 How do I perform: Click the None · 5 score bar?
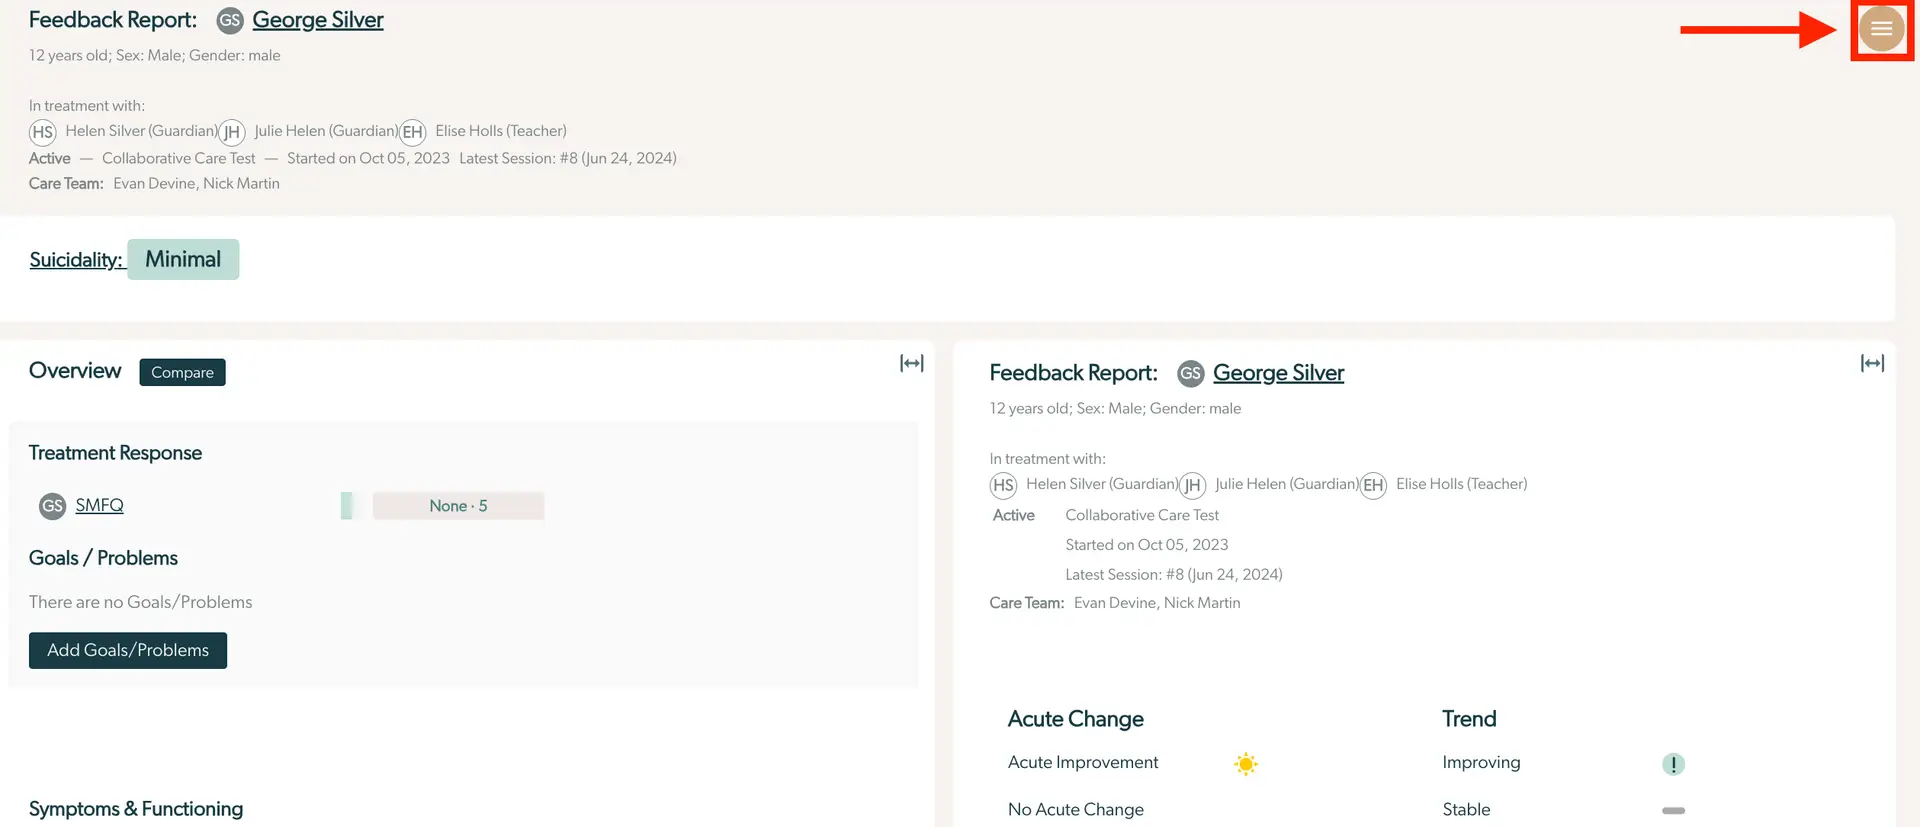point(458,506)
